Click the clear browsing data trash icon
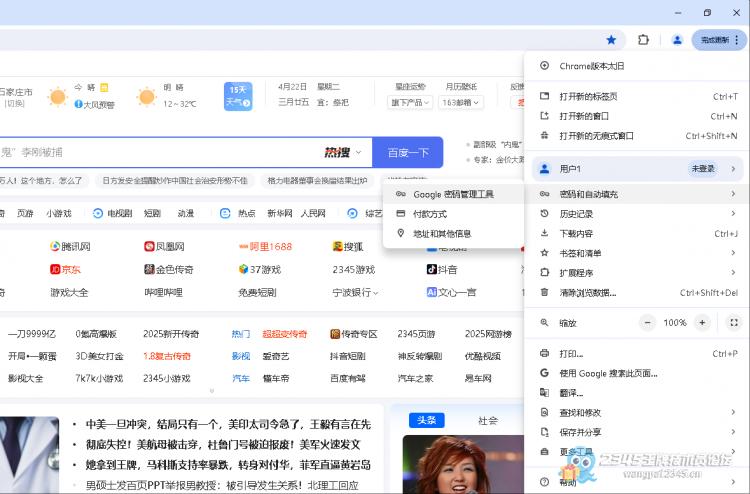This screenshot has height=494, width=750. (544, 292)
